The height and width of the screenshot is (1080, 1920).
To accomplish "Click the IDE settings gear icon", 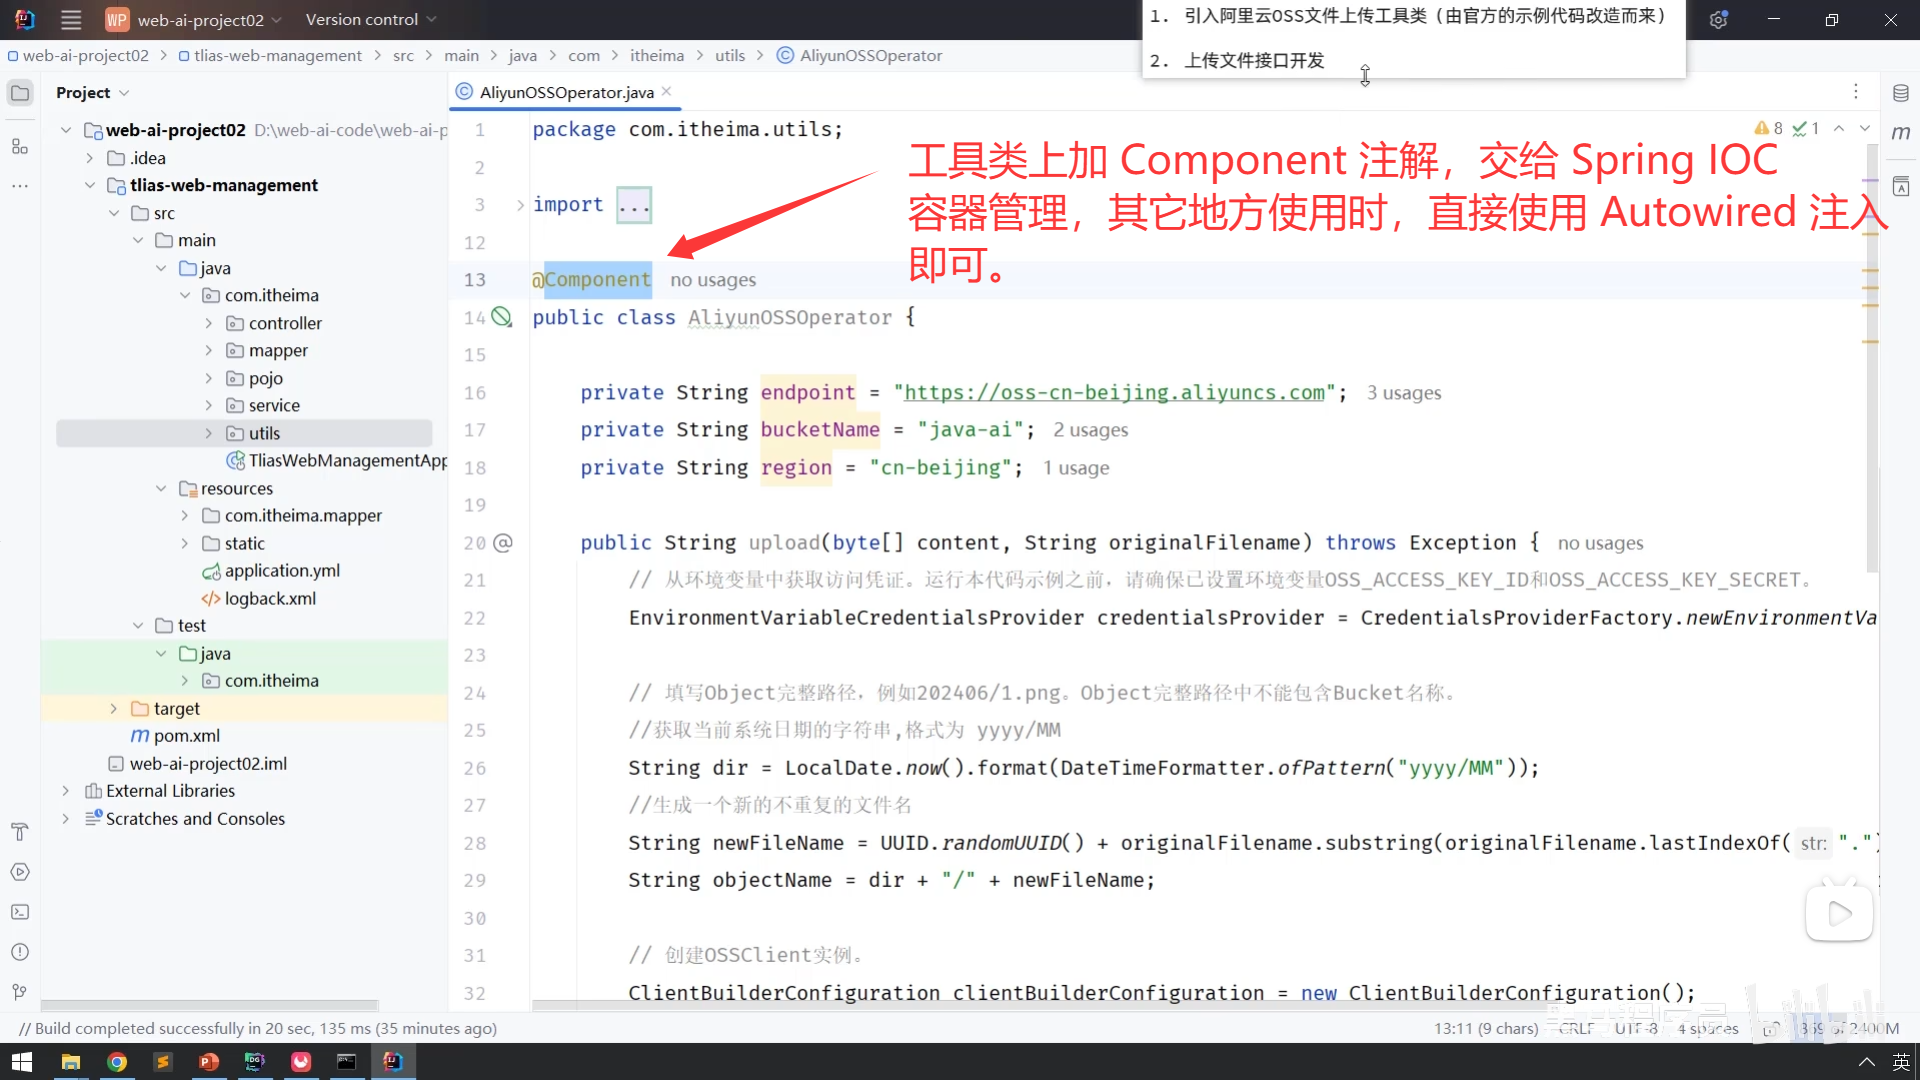I will [x=1718, y=20].
